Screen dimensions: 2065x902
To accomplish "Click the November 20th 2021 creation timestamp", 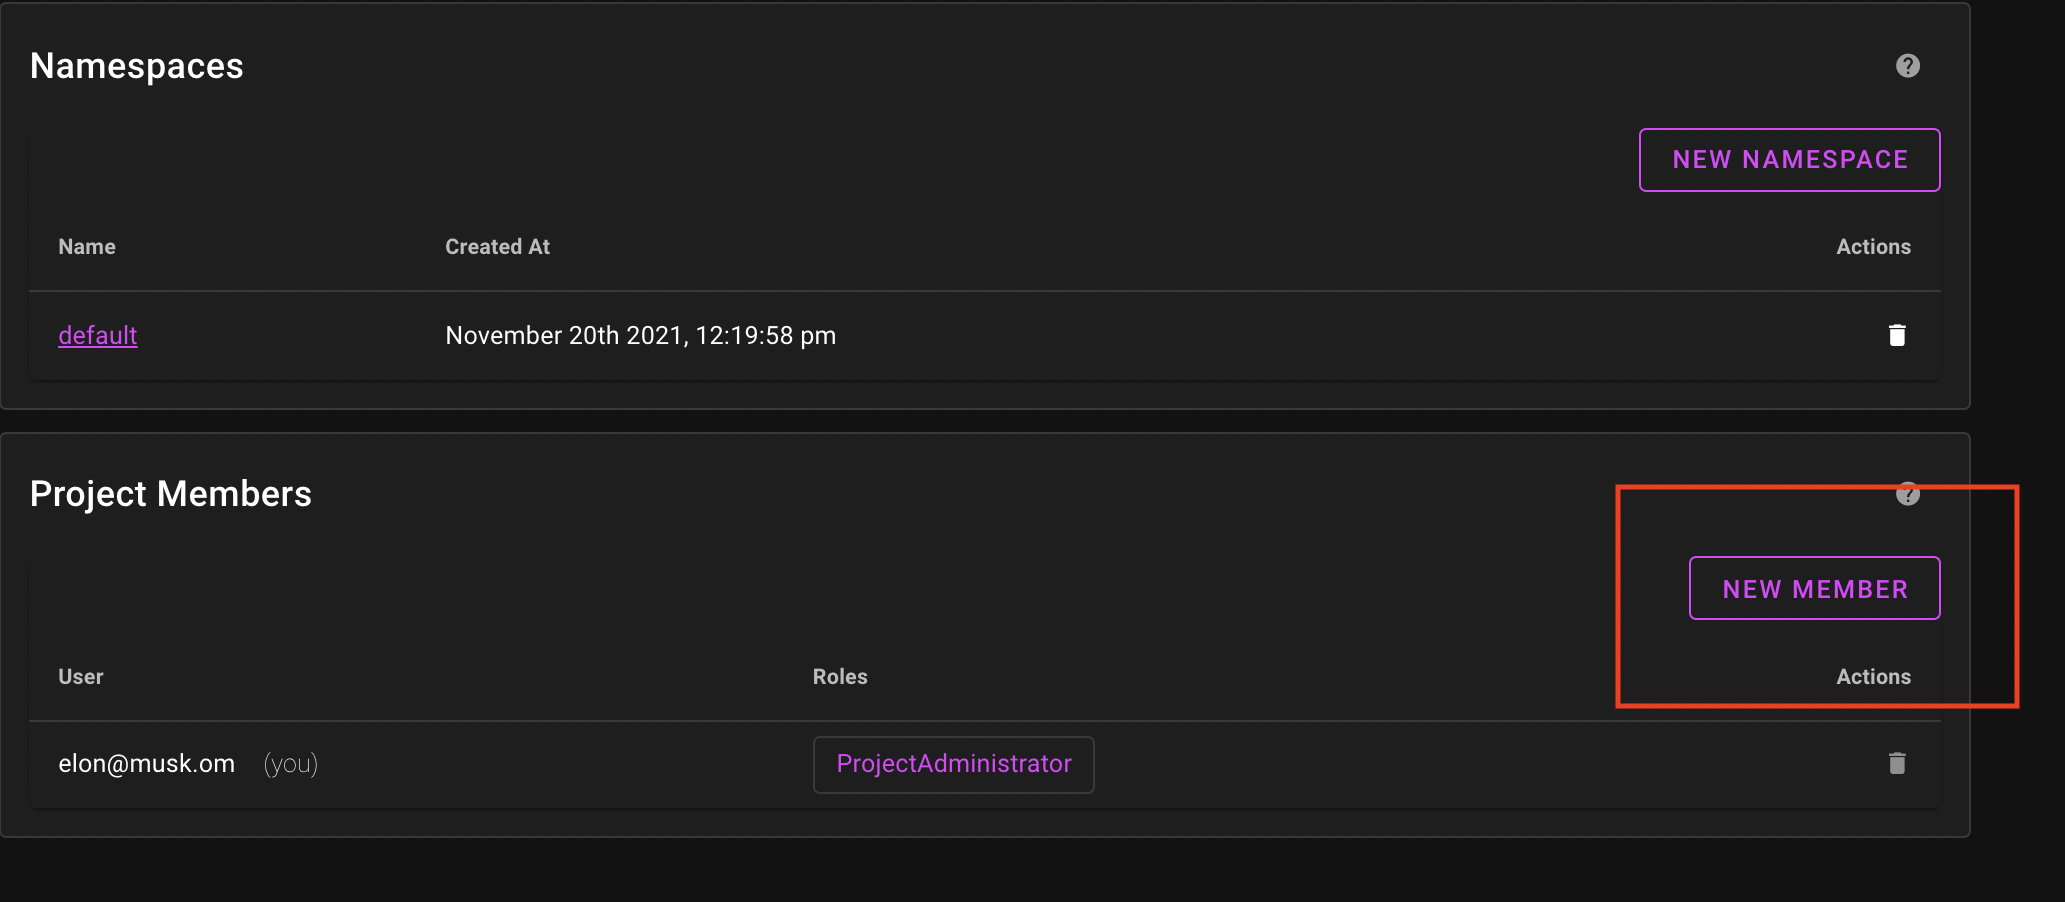I will coord(640,335).
